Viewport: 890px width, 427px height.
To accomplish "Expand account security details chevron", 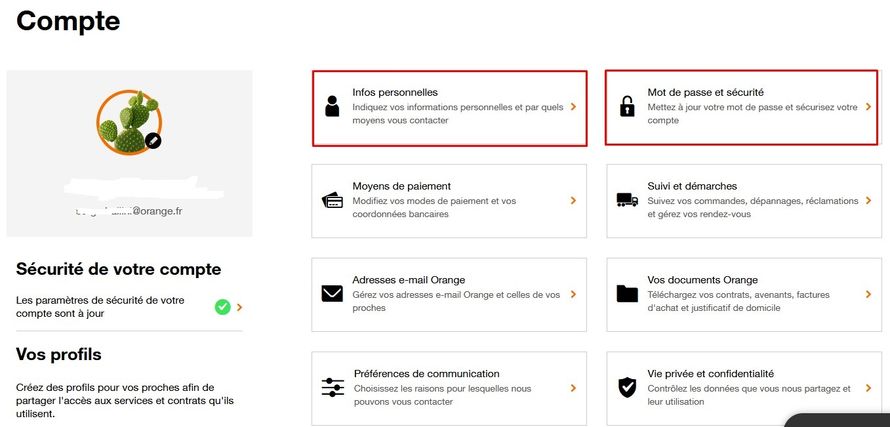I will 240,307.
